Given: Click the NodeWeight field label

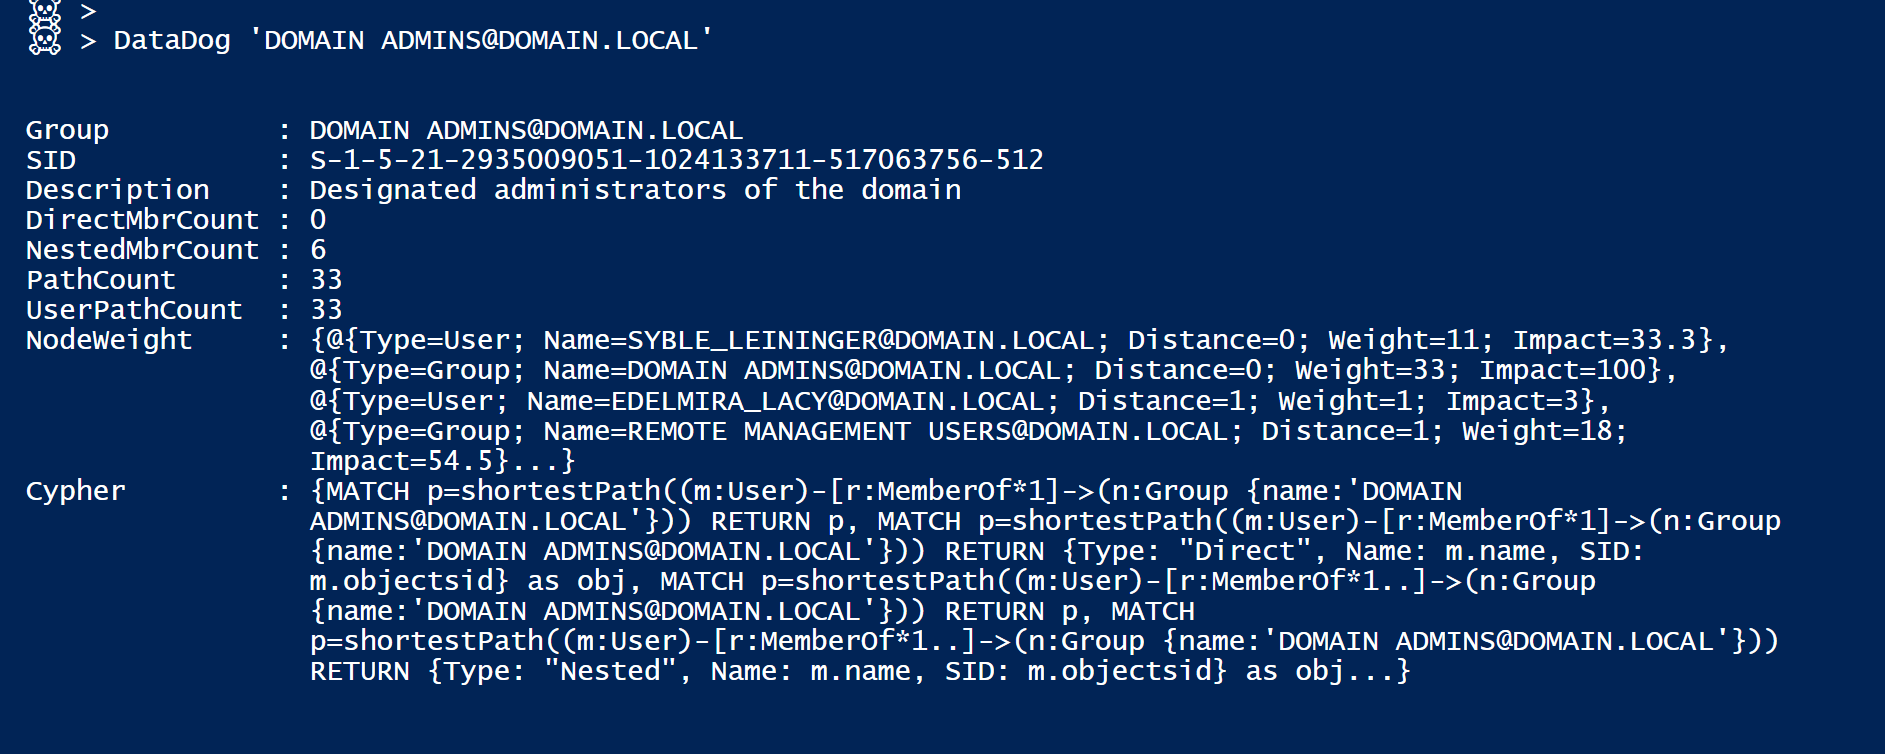Looking at the screenshot, I should click(x=108, y=341).
